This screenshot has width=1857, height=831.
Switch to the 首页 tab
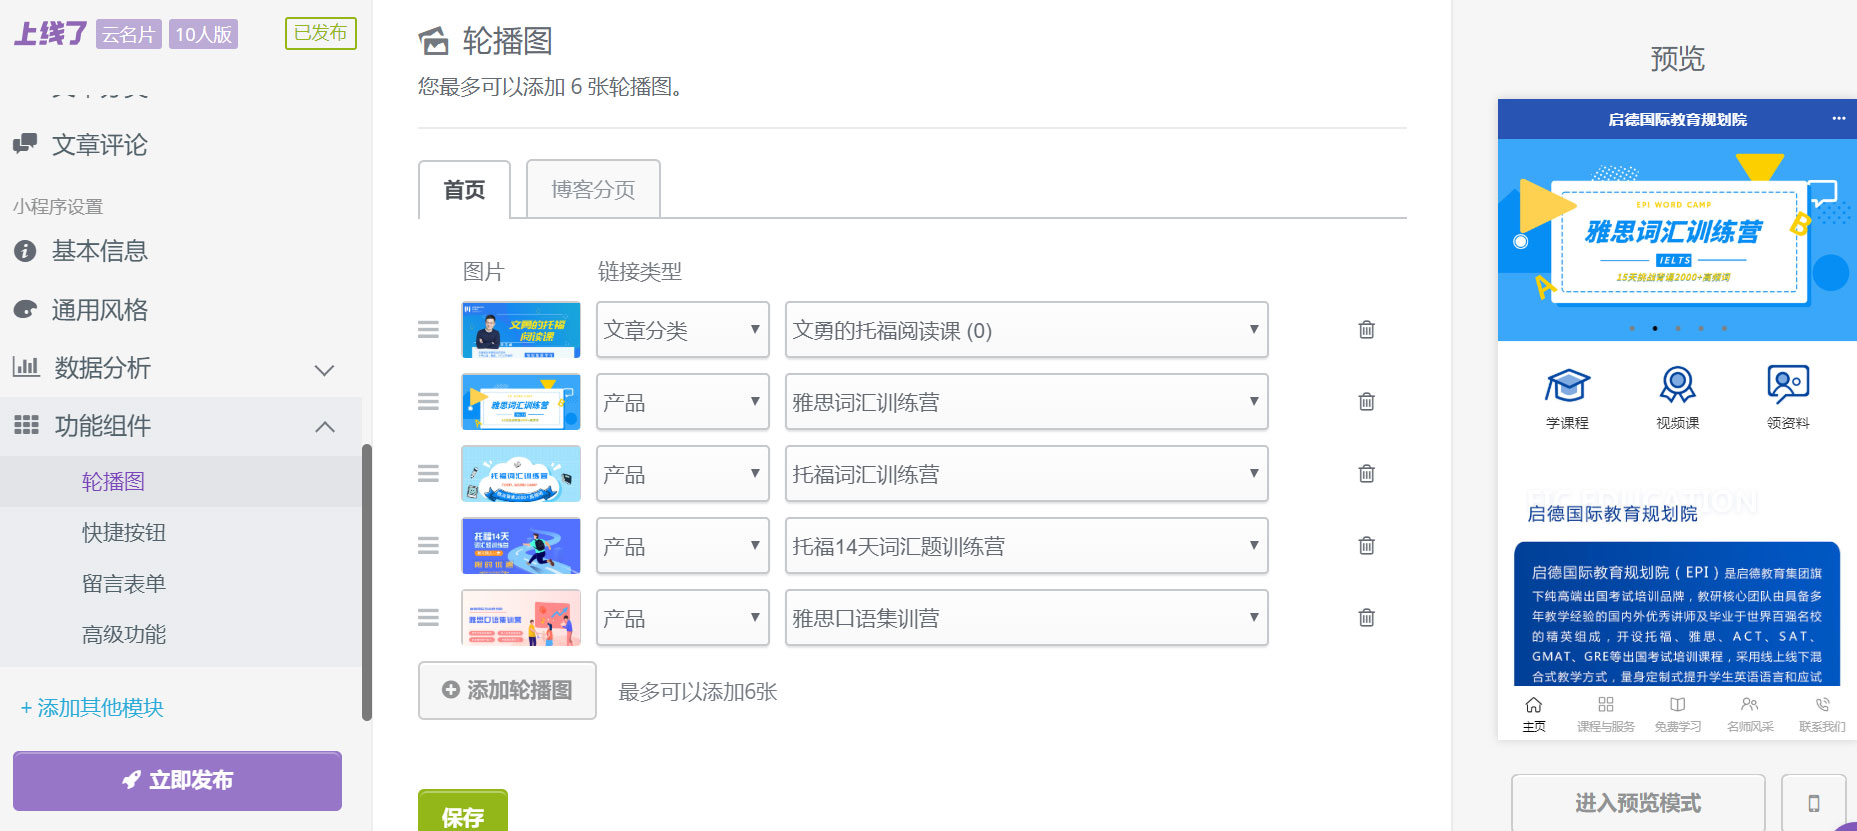coord(464,189)
